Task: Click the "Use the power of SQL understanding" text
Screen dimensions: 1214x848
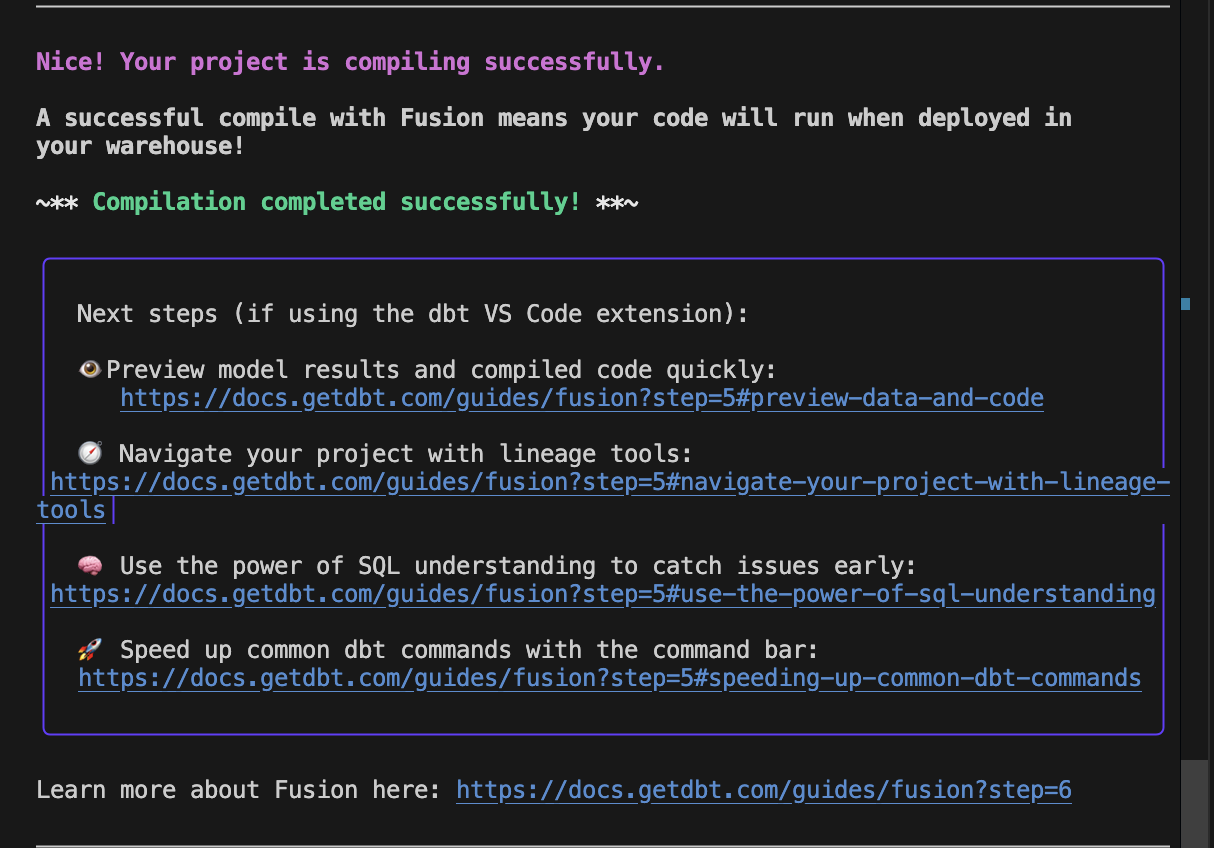Action: click(x=517, y=566)
